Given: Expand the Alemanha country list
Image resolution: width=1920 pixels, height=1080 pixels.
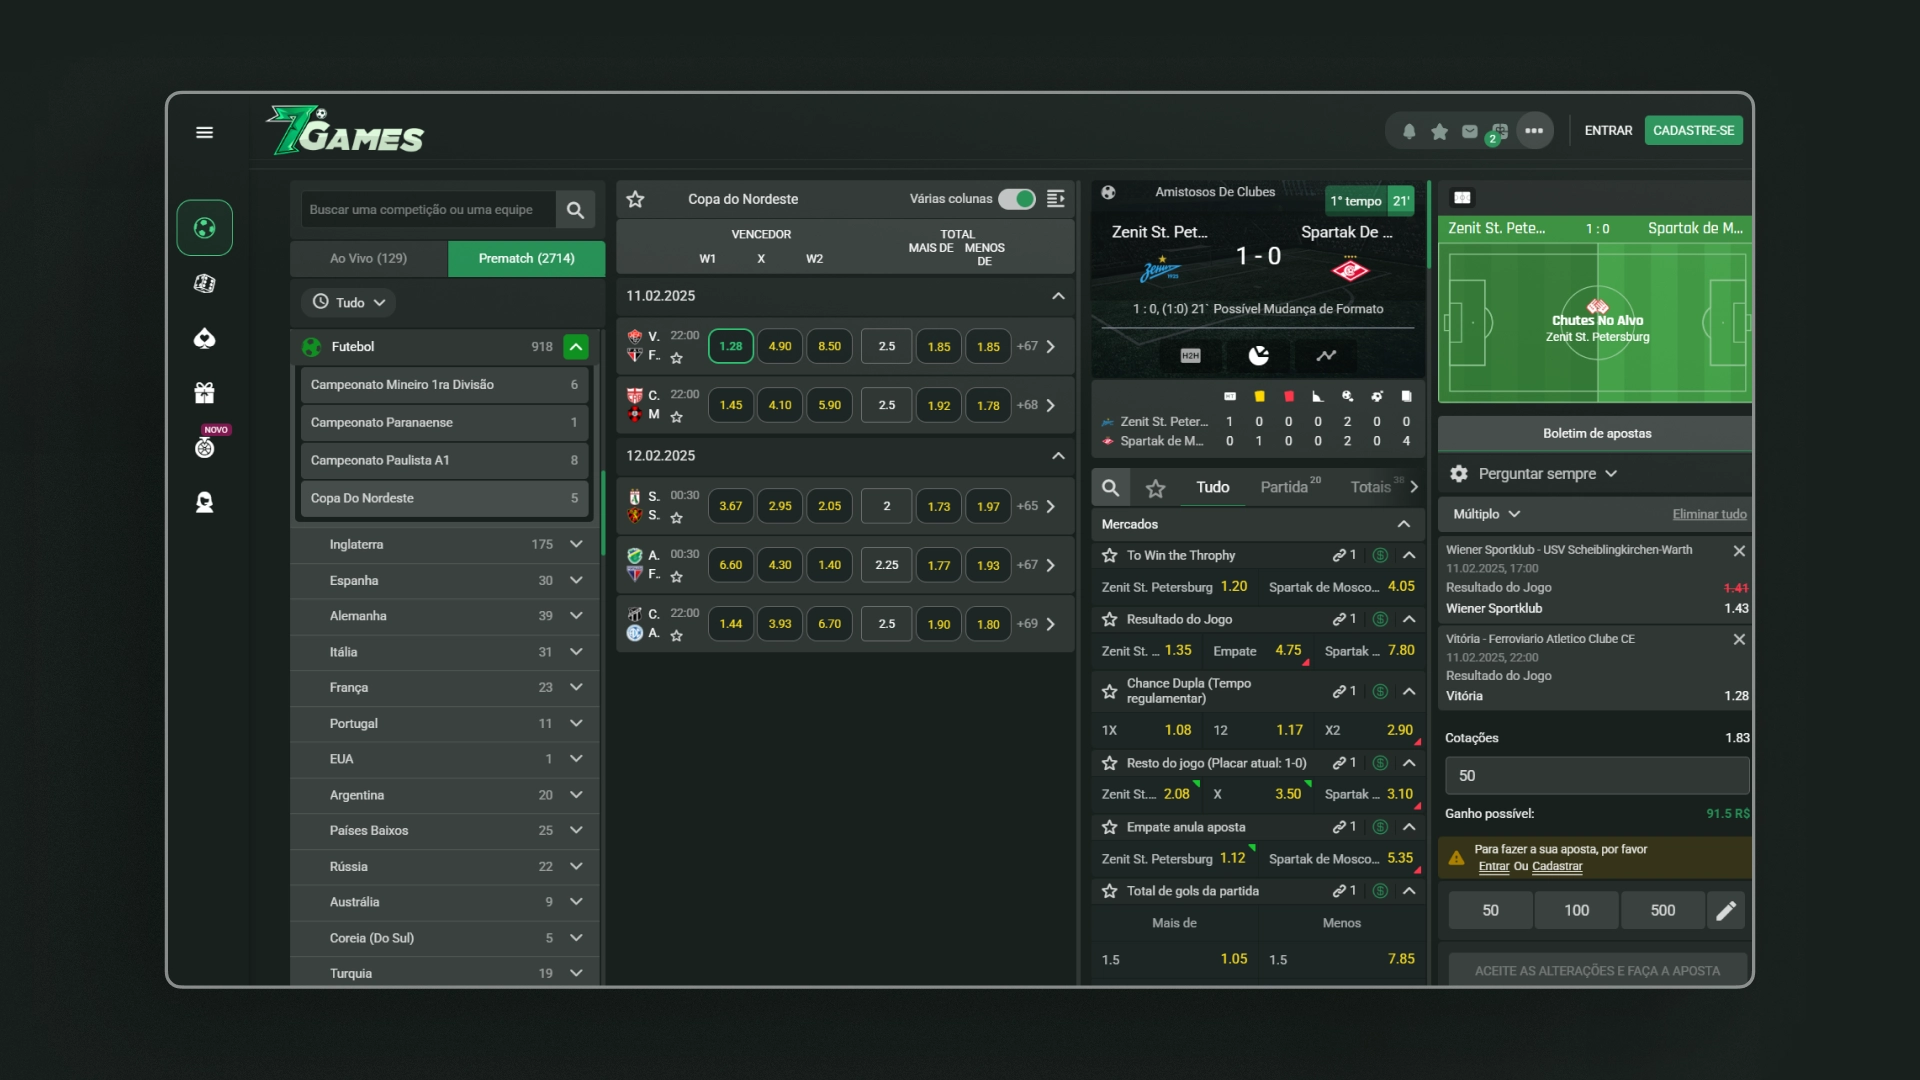Looking at the screenshot, I should pyautogui.click(x=576, y=616).
